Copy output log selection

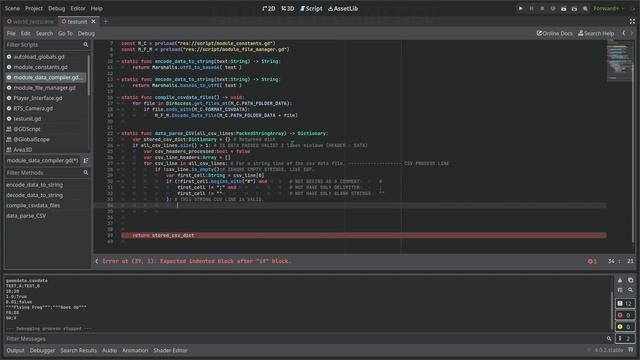pos(631,280)
